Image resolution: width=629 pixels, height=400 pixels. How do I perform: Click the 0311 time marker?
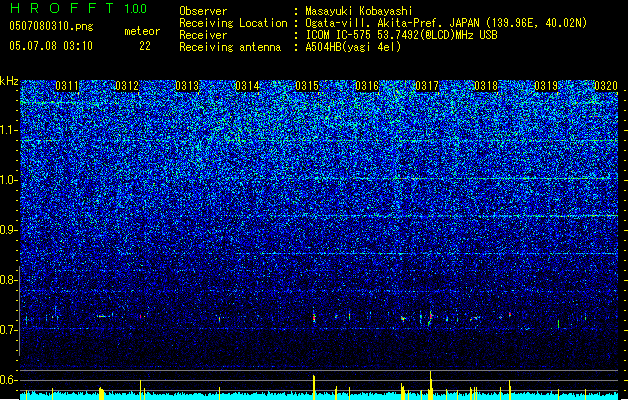[67, 86]
